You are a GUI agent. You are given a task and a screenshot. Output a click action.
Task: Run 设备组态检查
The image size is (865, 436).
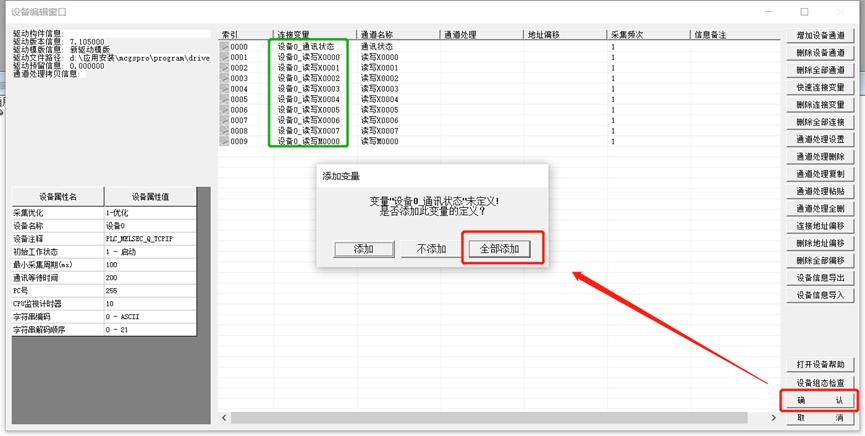pos(820,382)
